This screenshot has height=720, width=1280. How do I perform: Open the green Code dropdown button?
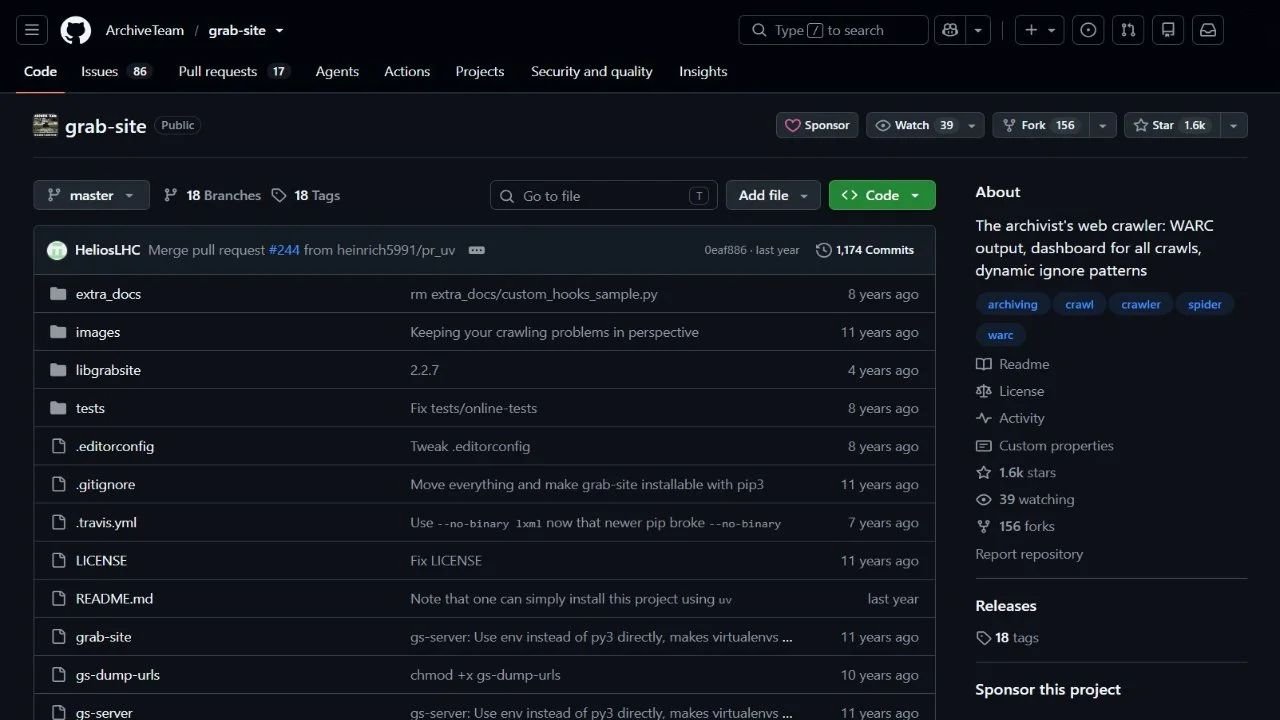(x=882, y=195)
